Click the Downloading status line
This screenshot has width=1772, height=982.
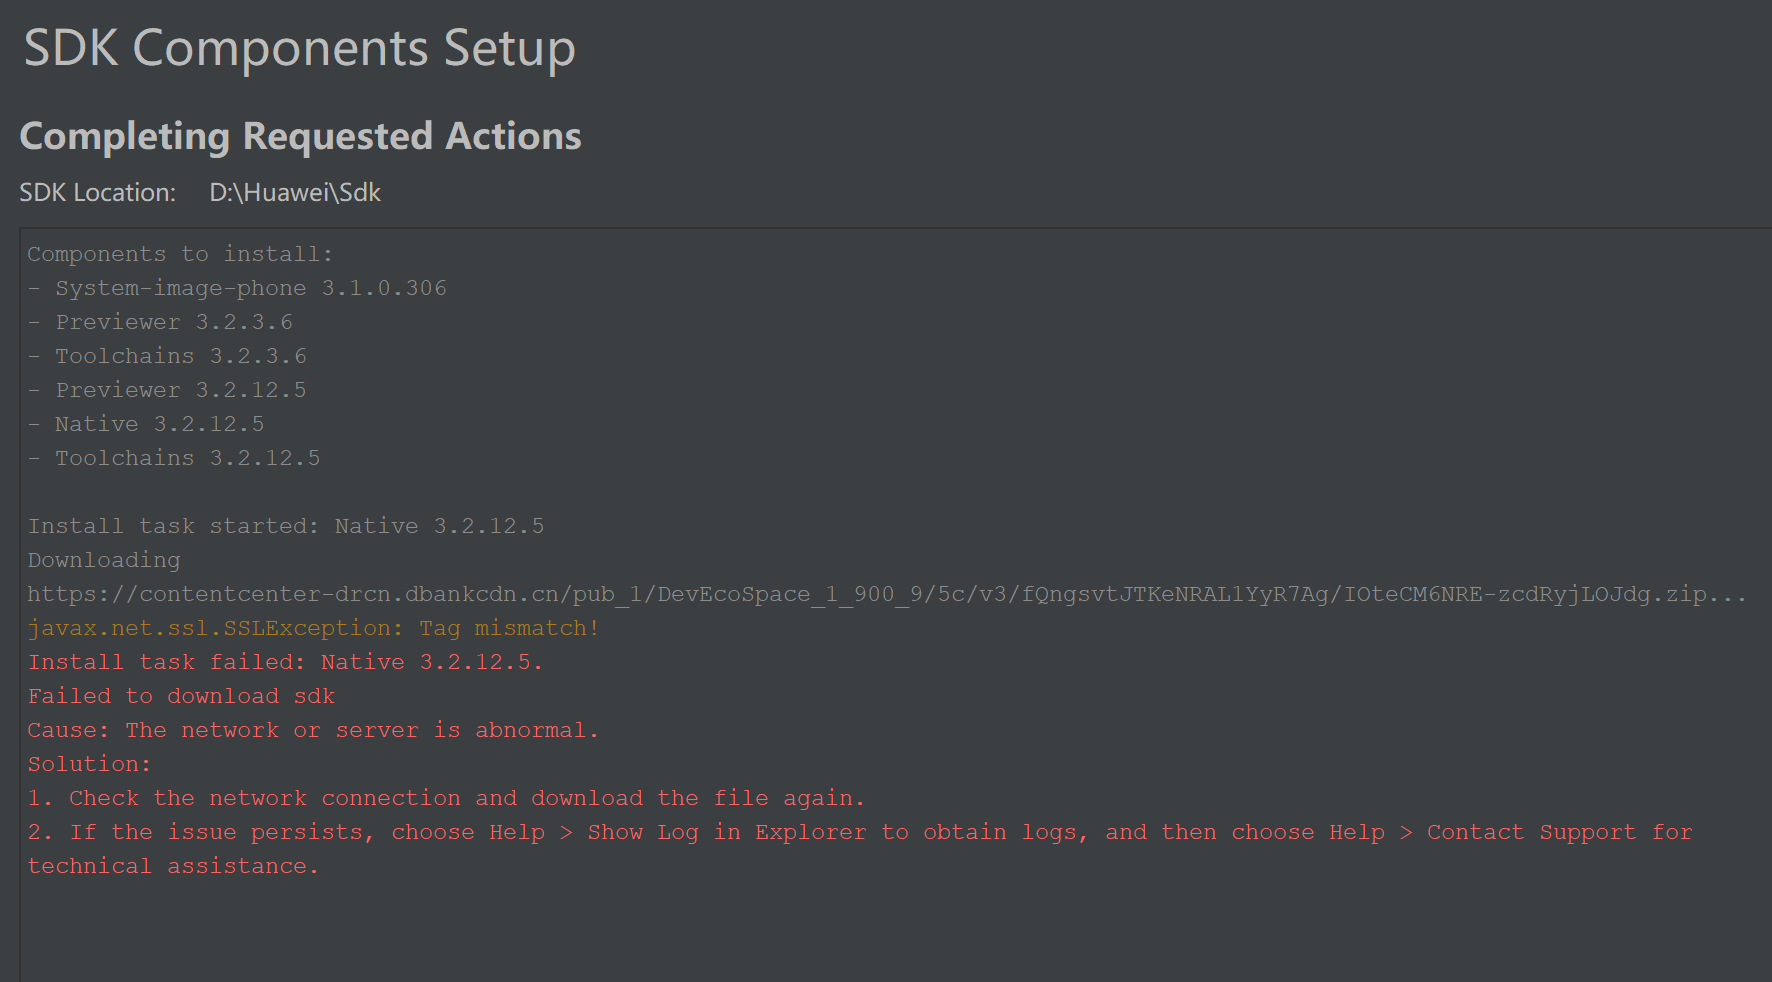104,560
